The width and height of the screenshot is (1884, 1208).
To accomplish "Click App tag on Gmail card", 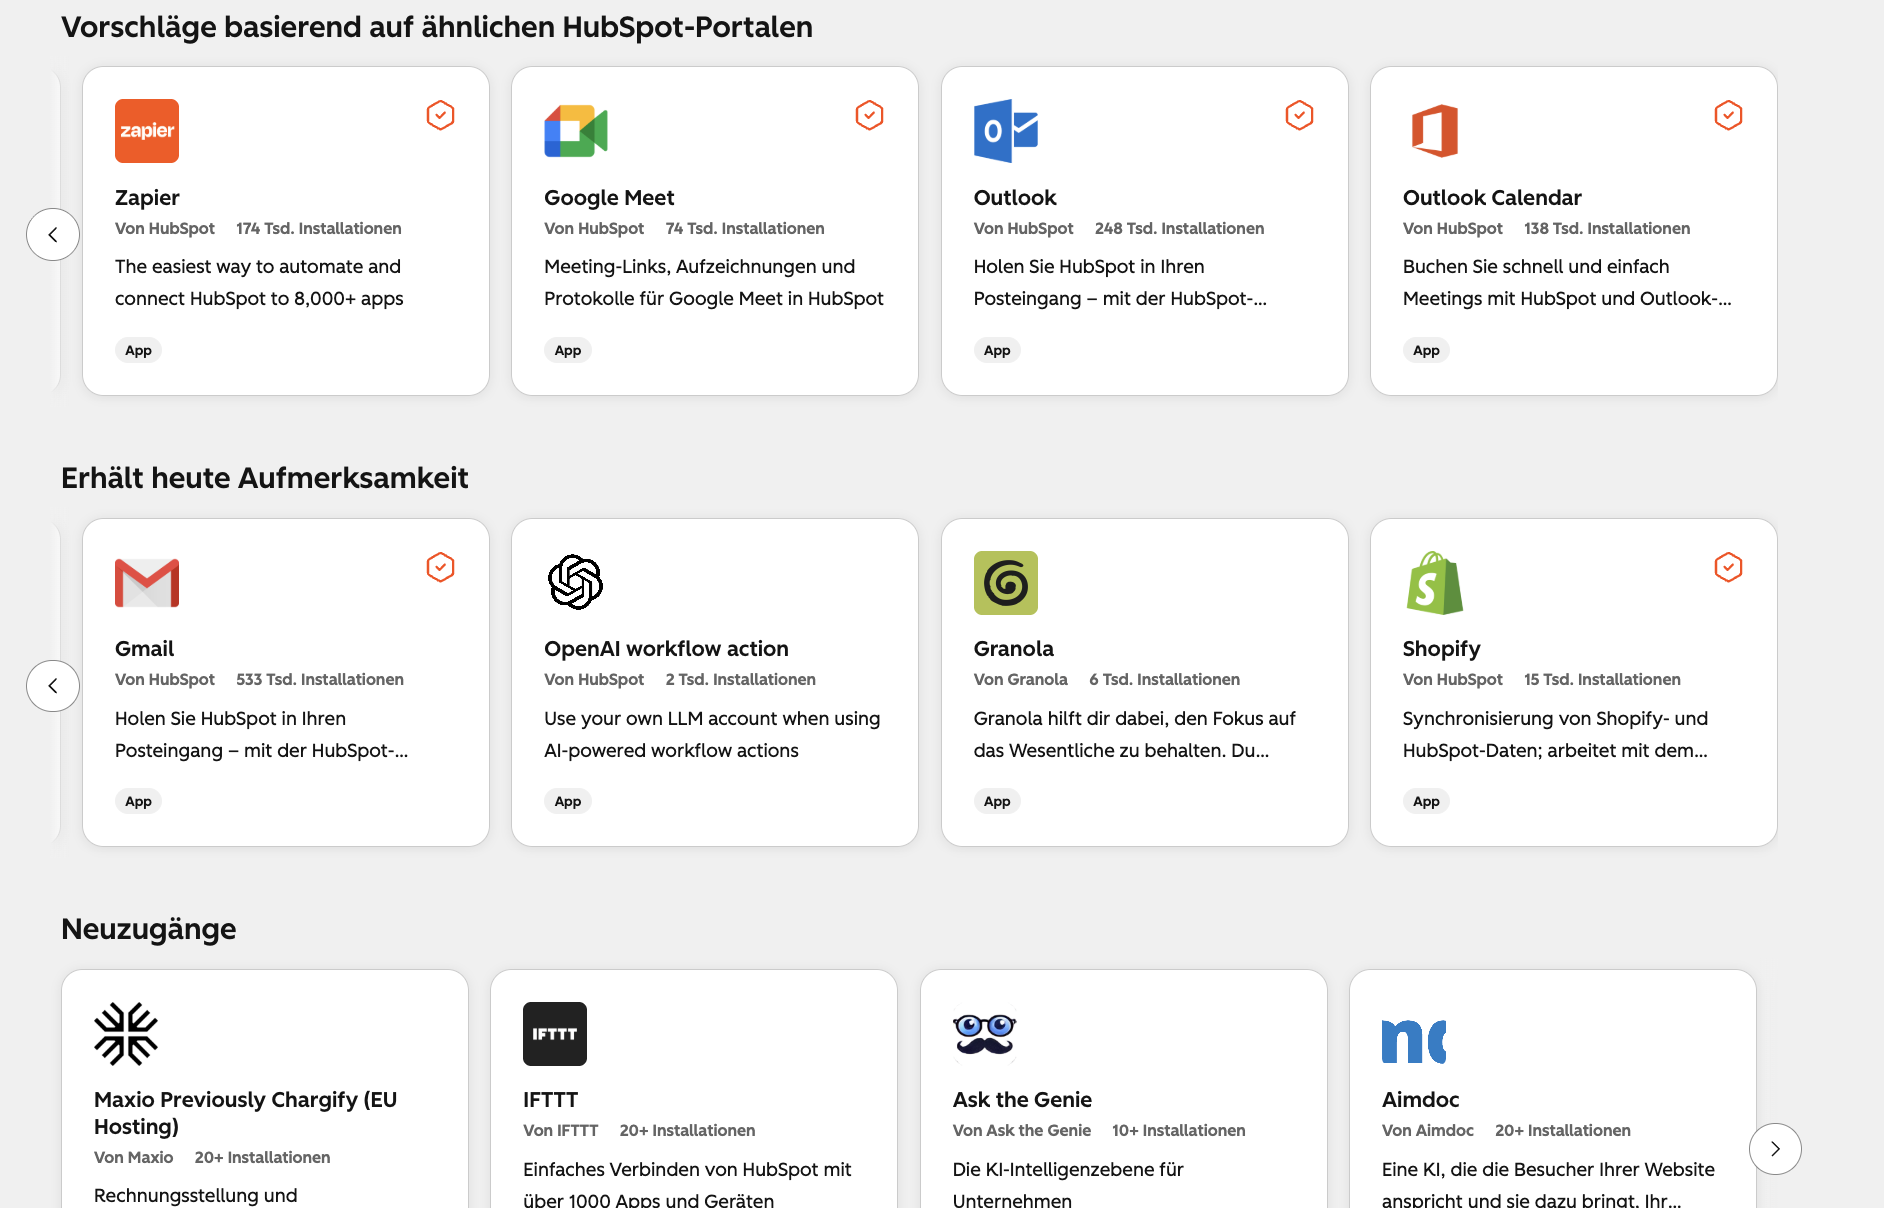I will click(x=138, y=801).
